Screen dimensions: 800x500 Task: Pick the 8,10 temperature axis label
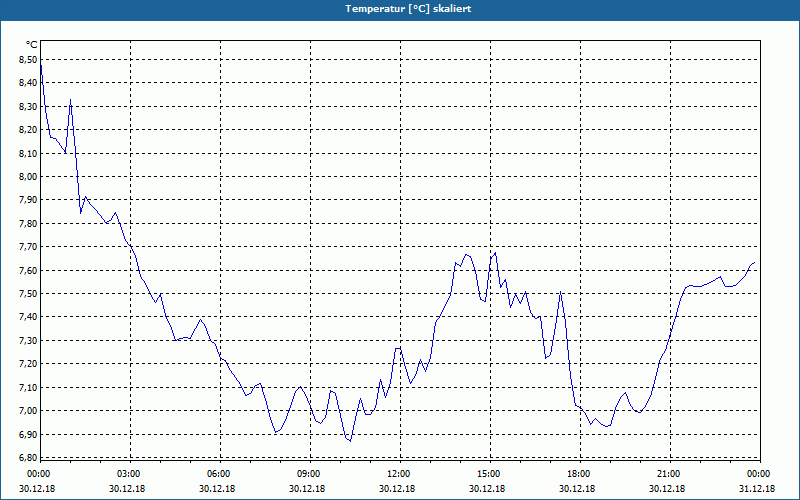(28, 153)
